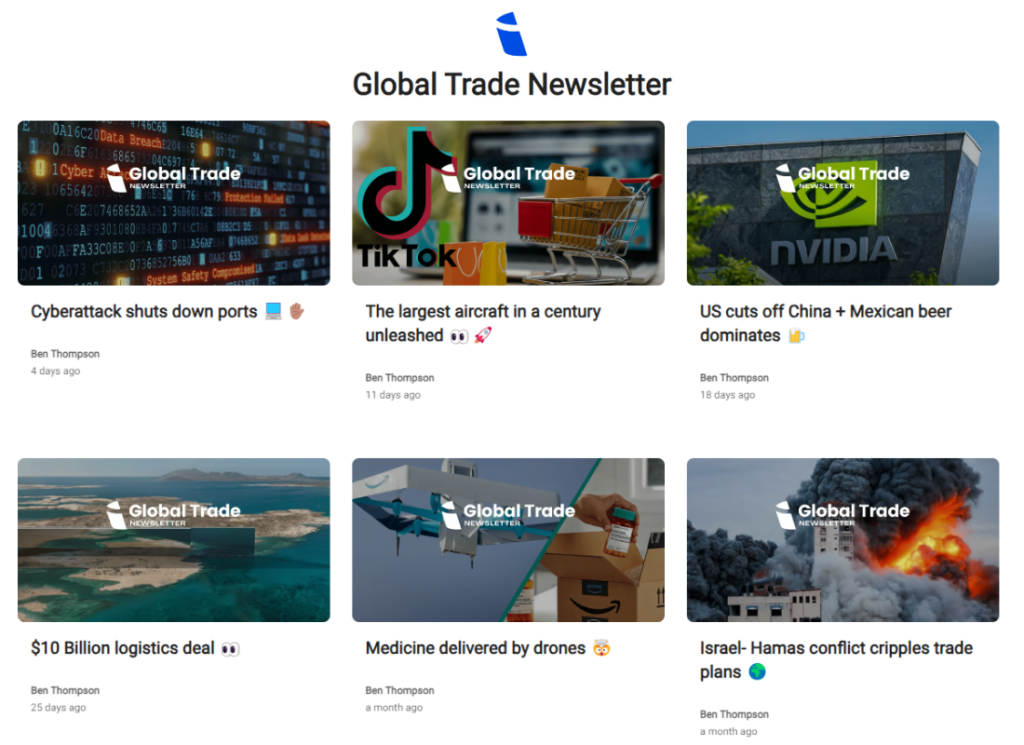Open the Amazon drone delivery thumbnail
The image size is (1024, 745).
508,540
